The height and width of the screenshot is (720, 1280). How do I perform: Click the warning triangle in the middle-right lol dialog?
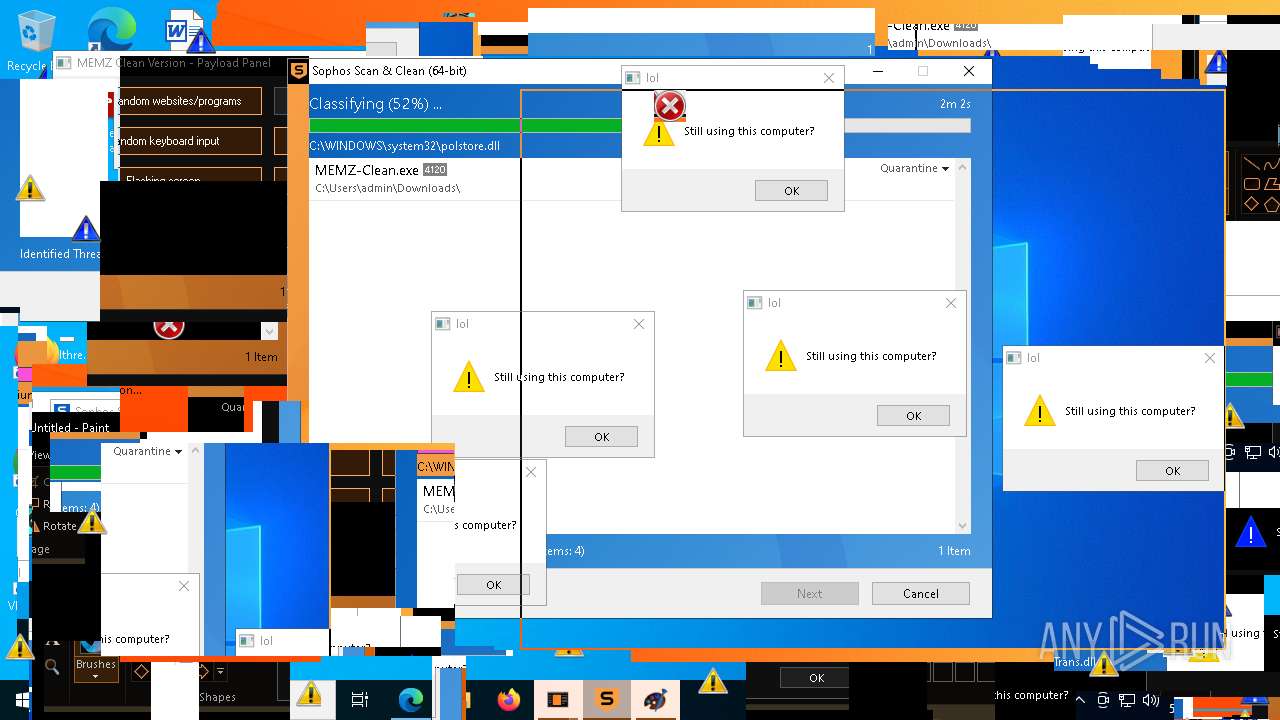pos(780,356)
